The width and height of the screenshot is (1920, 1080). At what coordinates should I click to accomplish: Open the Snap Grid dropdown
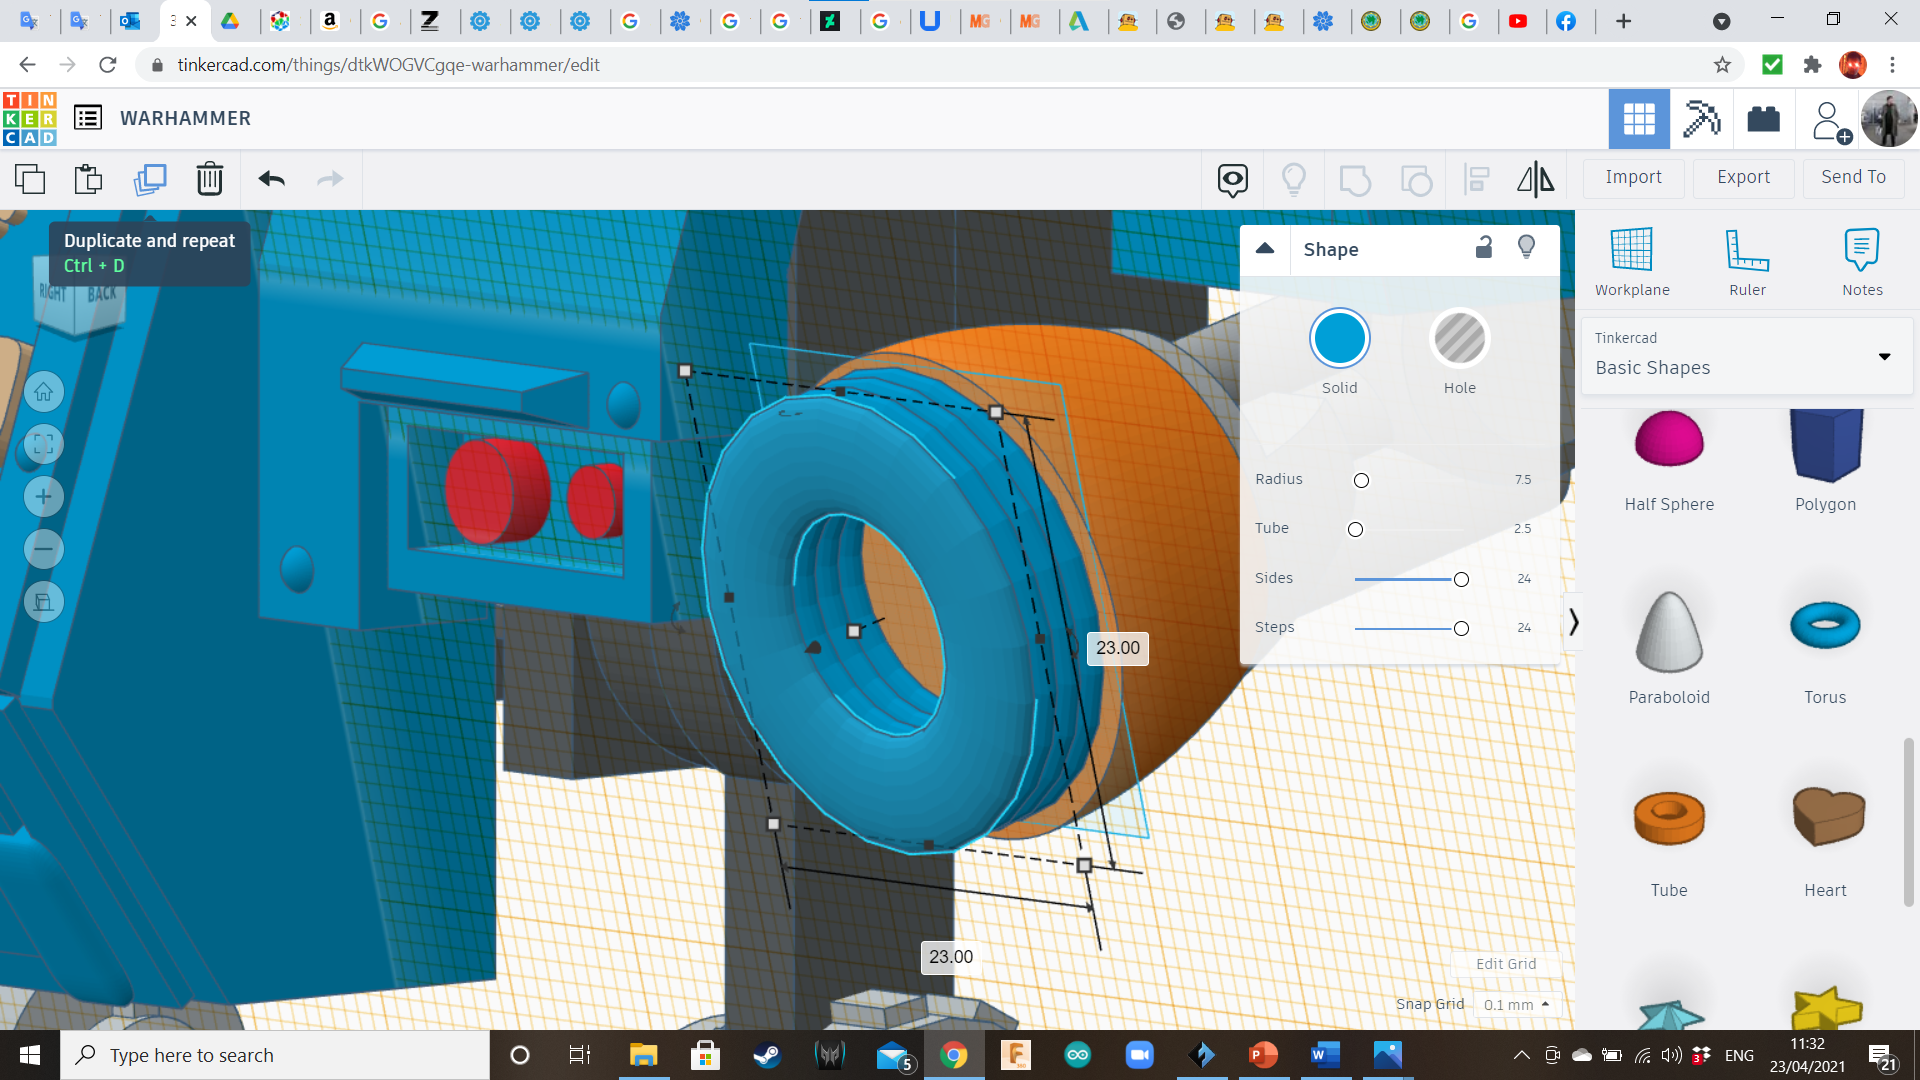(x=1516, y=1004)
